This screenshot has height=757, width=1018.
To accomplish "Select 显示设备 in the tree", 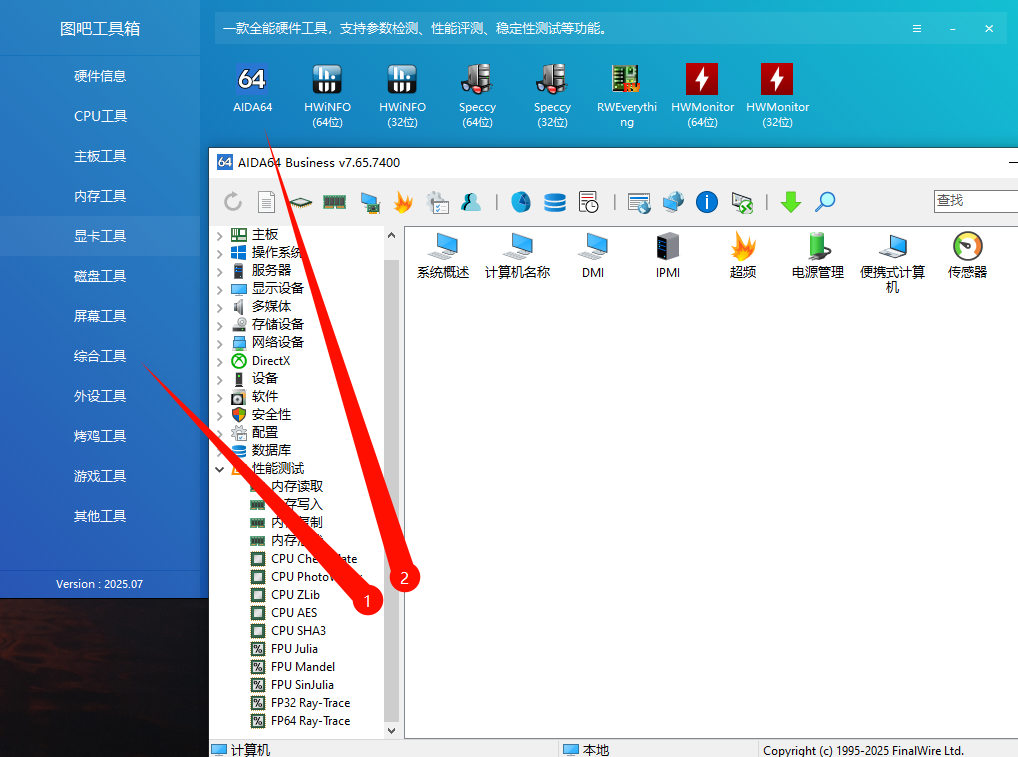I will [277, 288].
